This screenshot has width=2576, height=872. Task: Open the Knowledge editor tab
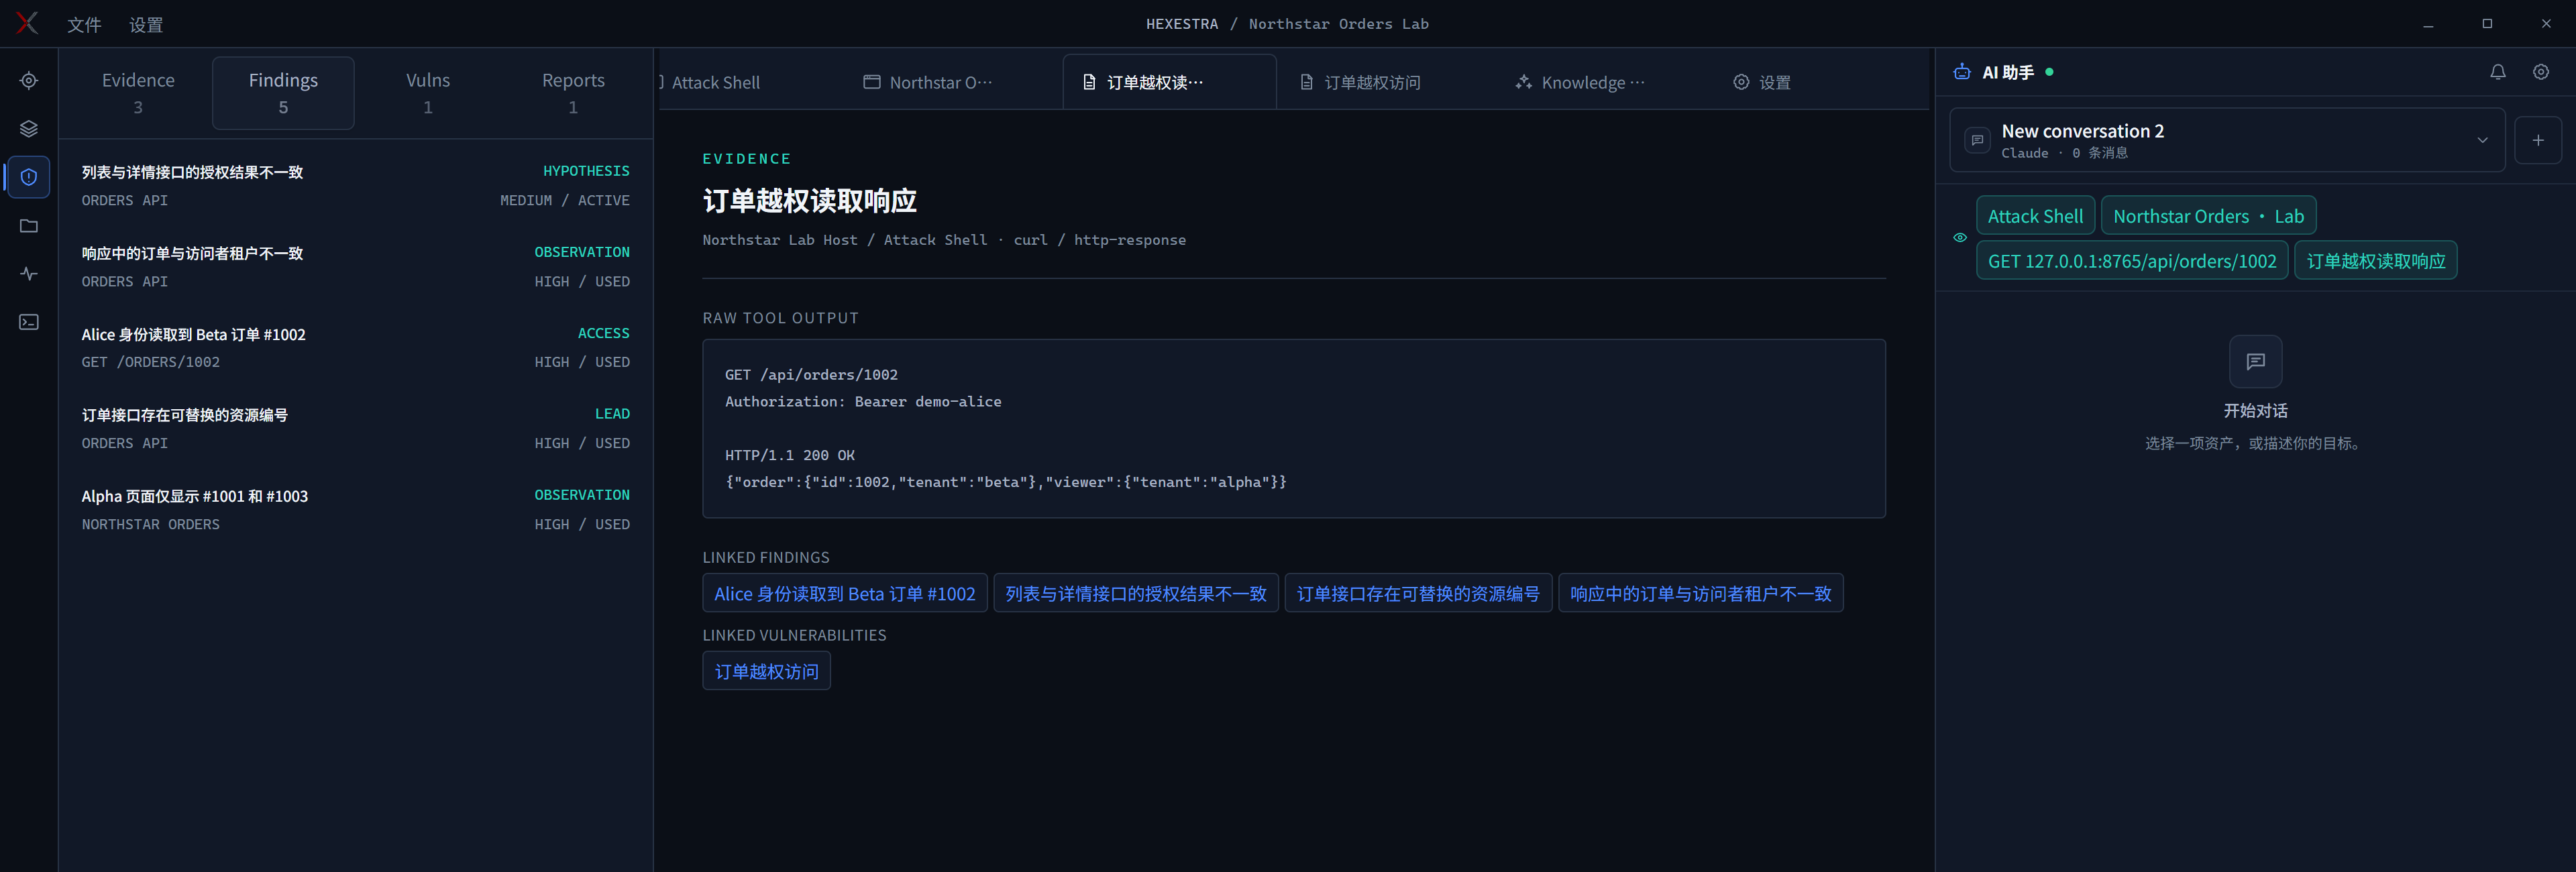1603,82
